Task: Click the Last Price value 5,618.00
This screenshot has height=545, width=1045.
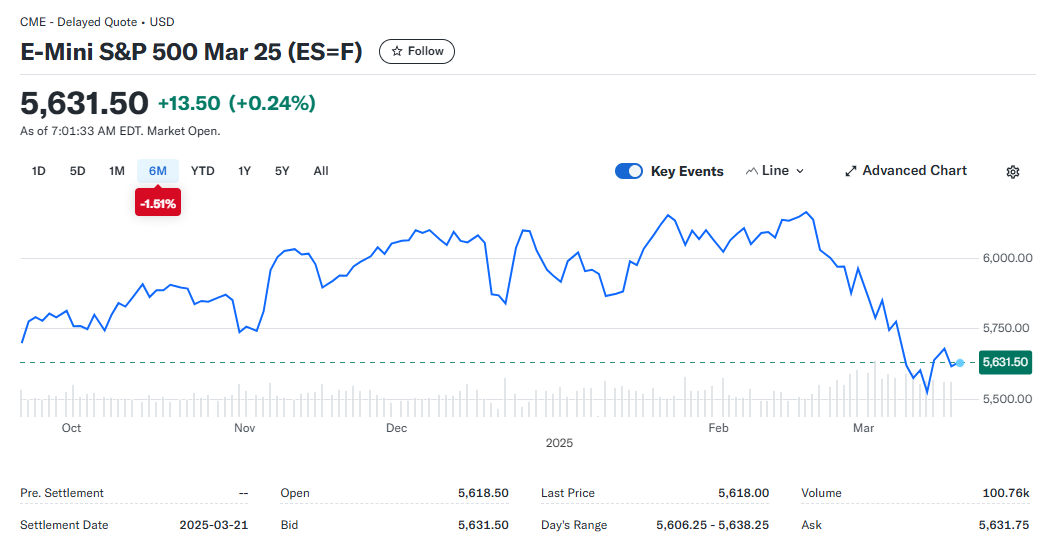Action: (x=744, y=493)
